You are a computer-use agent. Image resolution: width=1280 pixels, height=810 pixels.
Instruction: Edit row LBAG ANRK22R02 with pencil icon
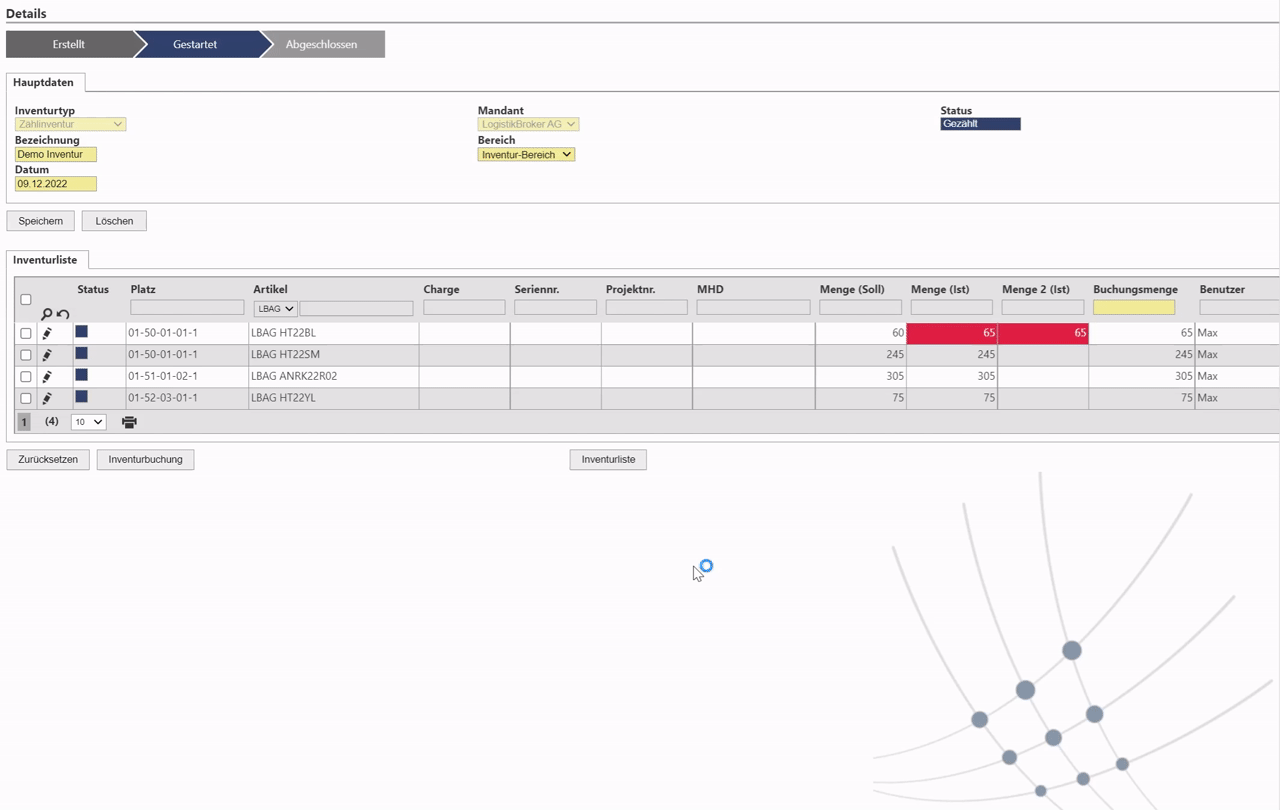(47, 377)
